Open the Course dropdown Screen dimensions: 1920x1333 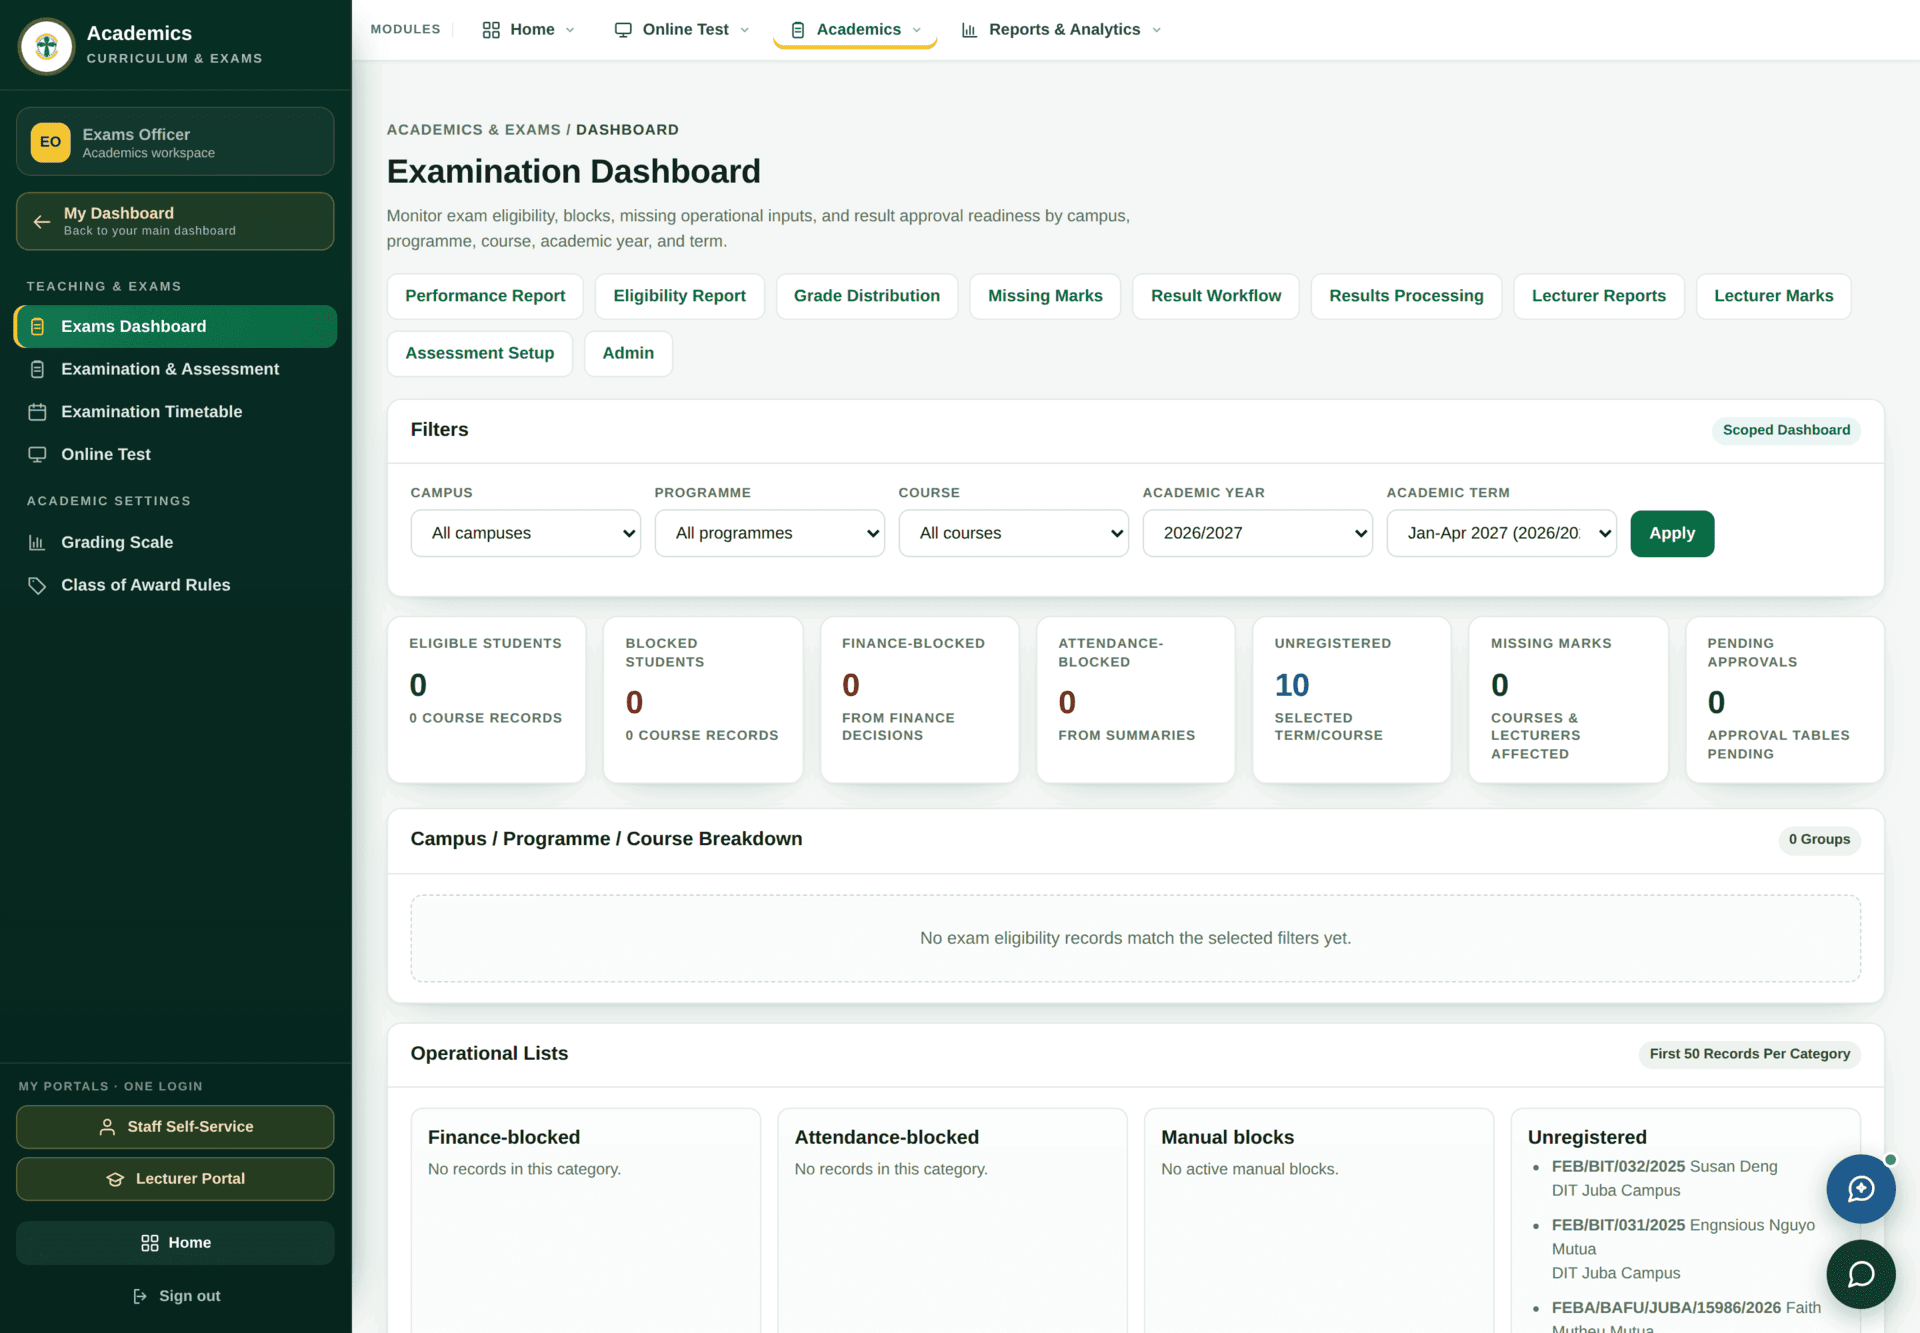coord(1014,534)
